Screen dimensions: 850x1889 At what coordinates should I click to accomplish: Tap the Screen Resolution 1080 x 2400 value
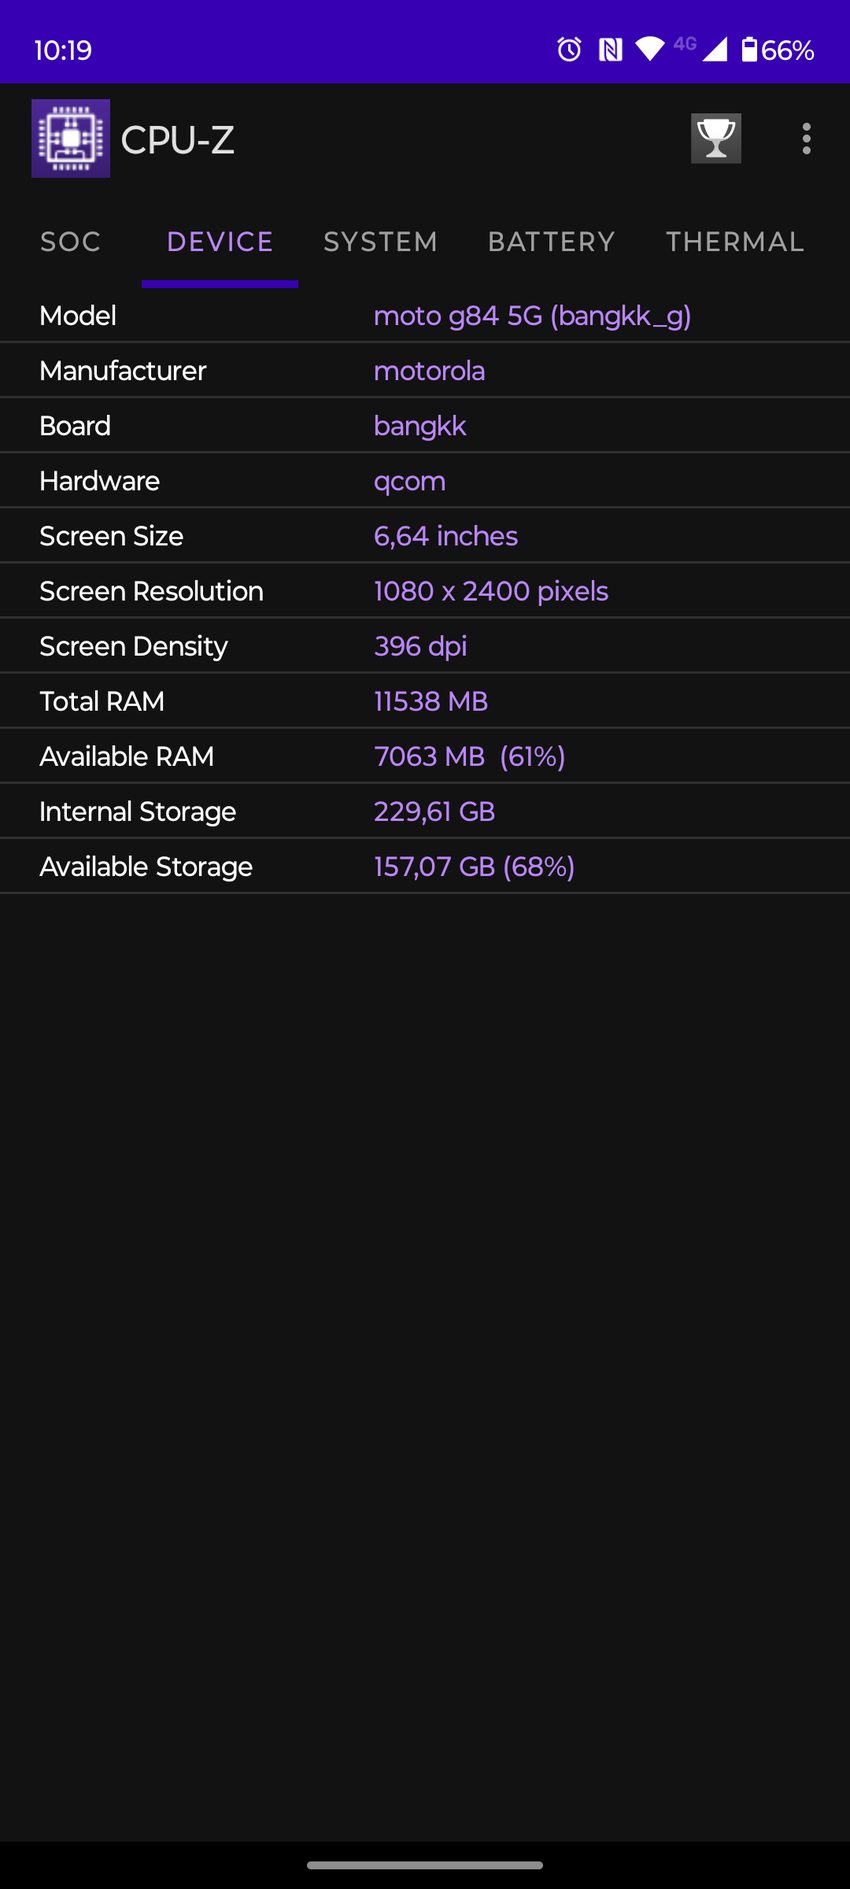(x=491, y=591)
